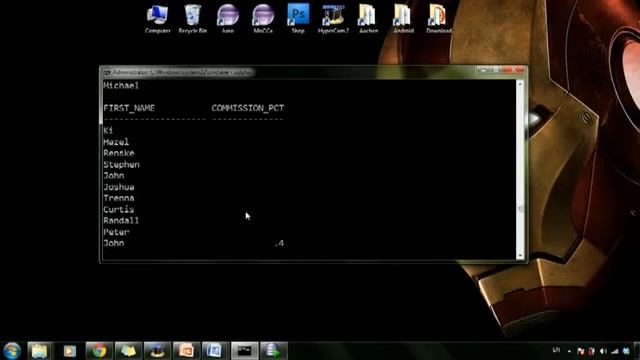Open the folder shortcut left of Android
The width and height of the screenshot is (640, 360).
368,19
